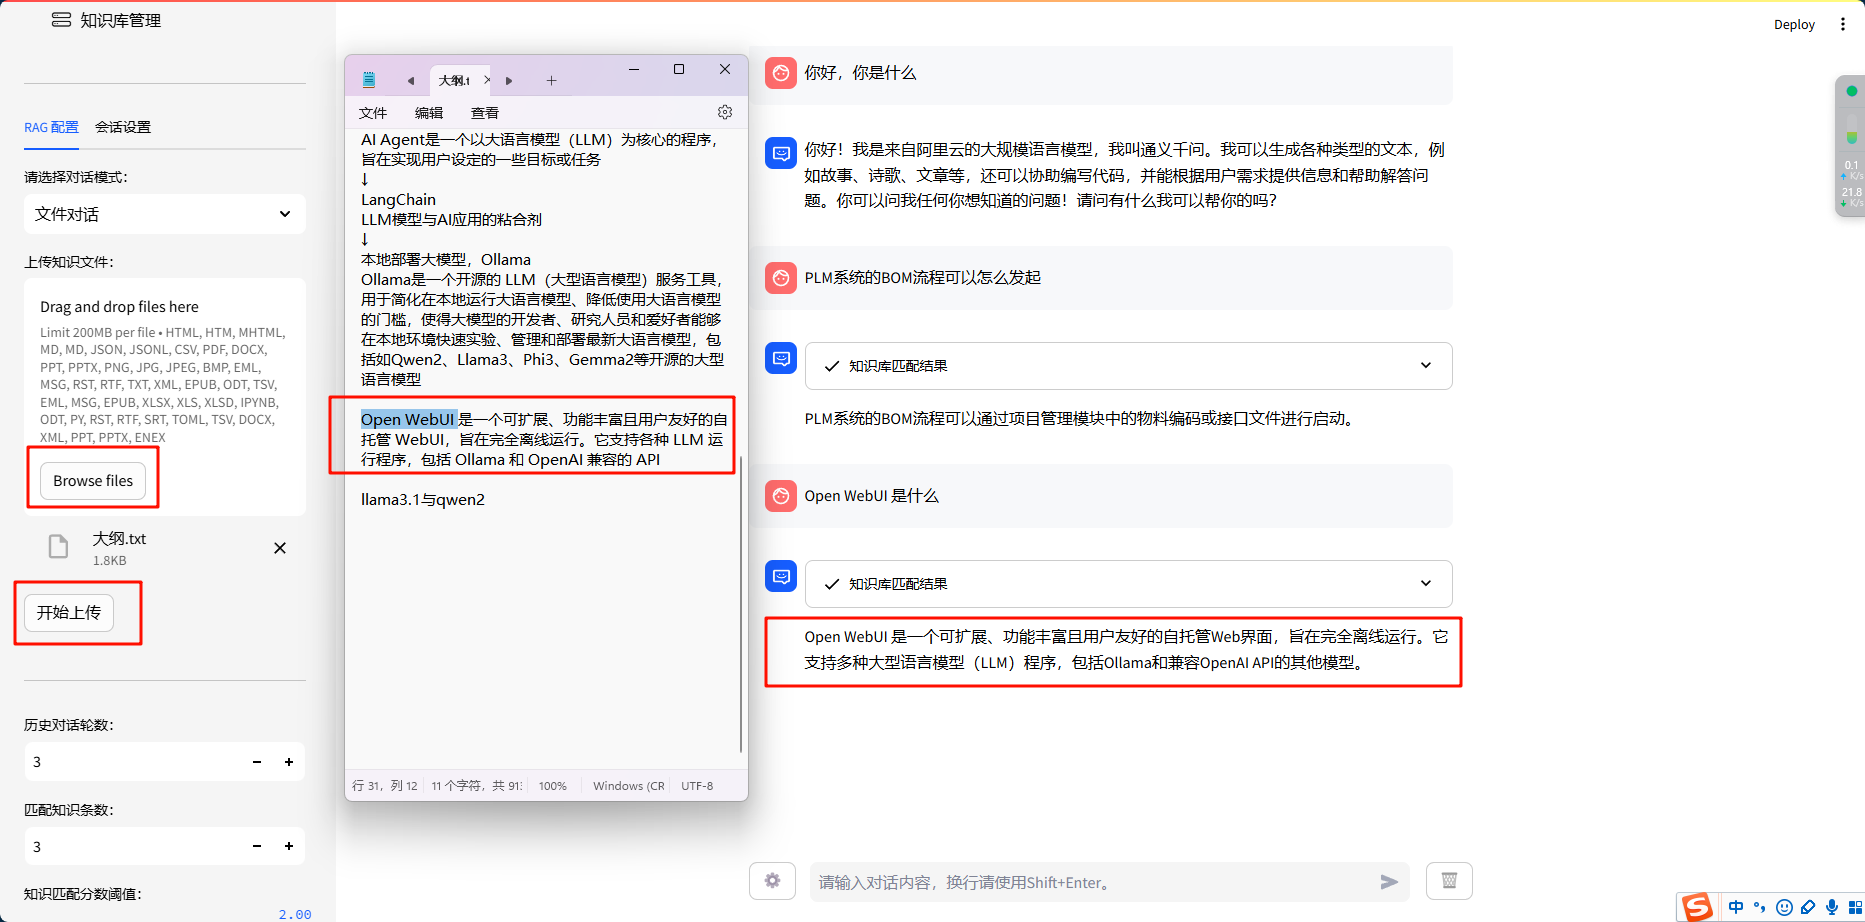Clear the chat history with trash icon
Screen dimensions: 1865x922
coord(1449,881)
